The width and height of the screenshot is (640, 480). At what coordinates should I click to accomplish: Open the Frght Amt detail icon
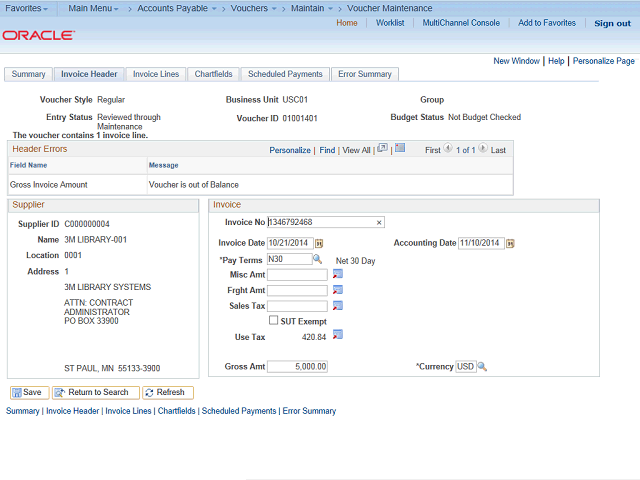coord(338,290)
